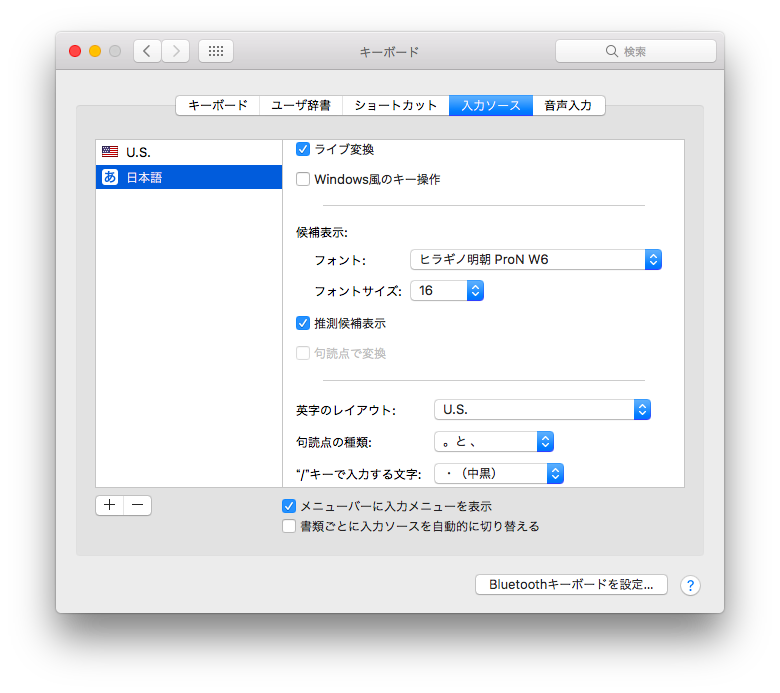The height and width of the screenshot is (693, 780).
Task: Switch to the キーボード tab
Action: [x=218, y=105]
